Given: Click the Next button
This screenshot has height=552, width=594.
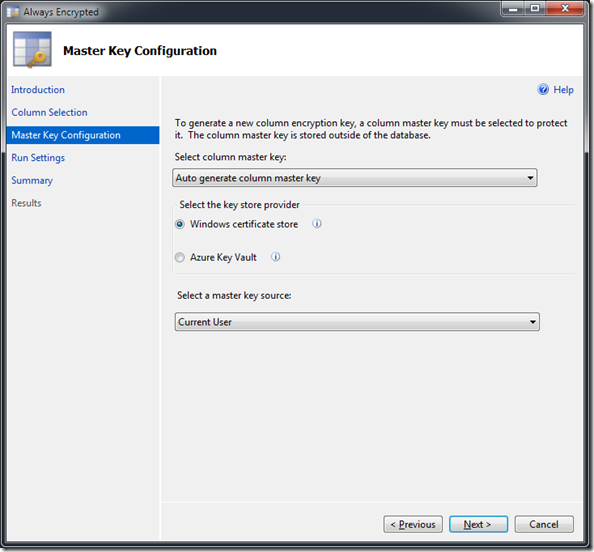Looking at the screenshot, I should [478, 524].
